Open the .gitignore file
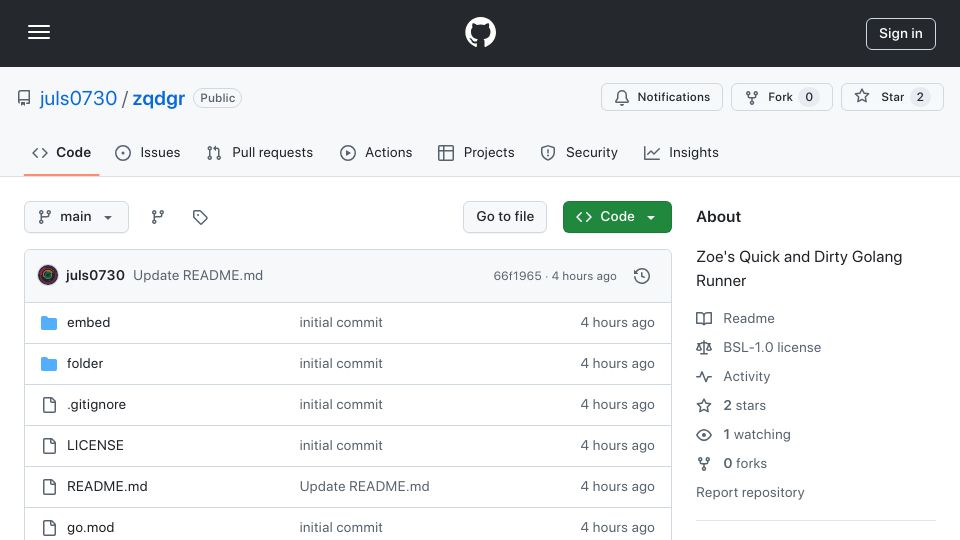The height and width of the screenshot is (540, 960). [97, 405]
